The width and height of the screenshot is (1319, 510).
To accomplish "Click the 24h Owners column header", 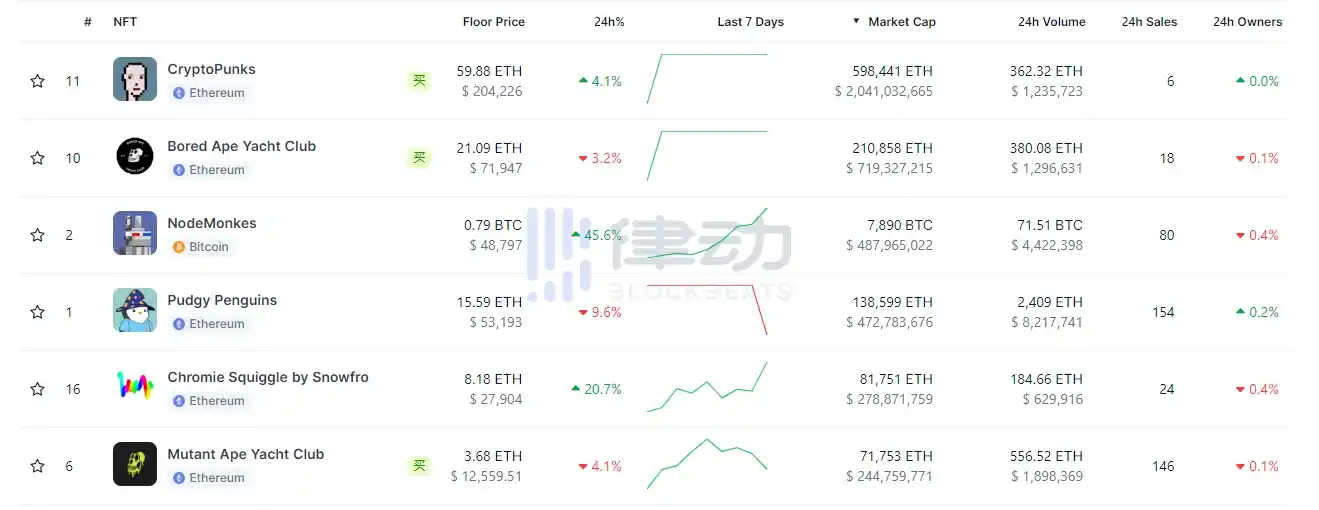I will point(1247,22).
